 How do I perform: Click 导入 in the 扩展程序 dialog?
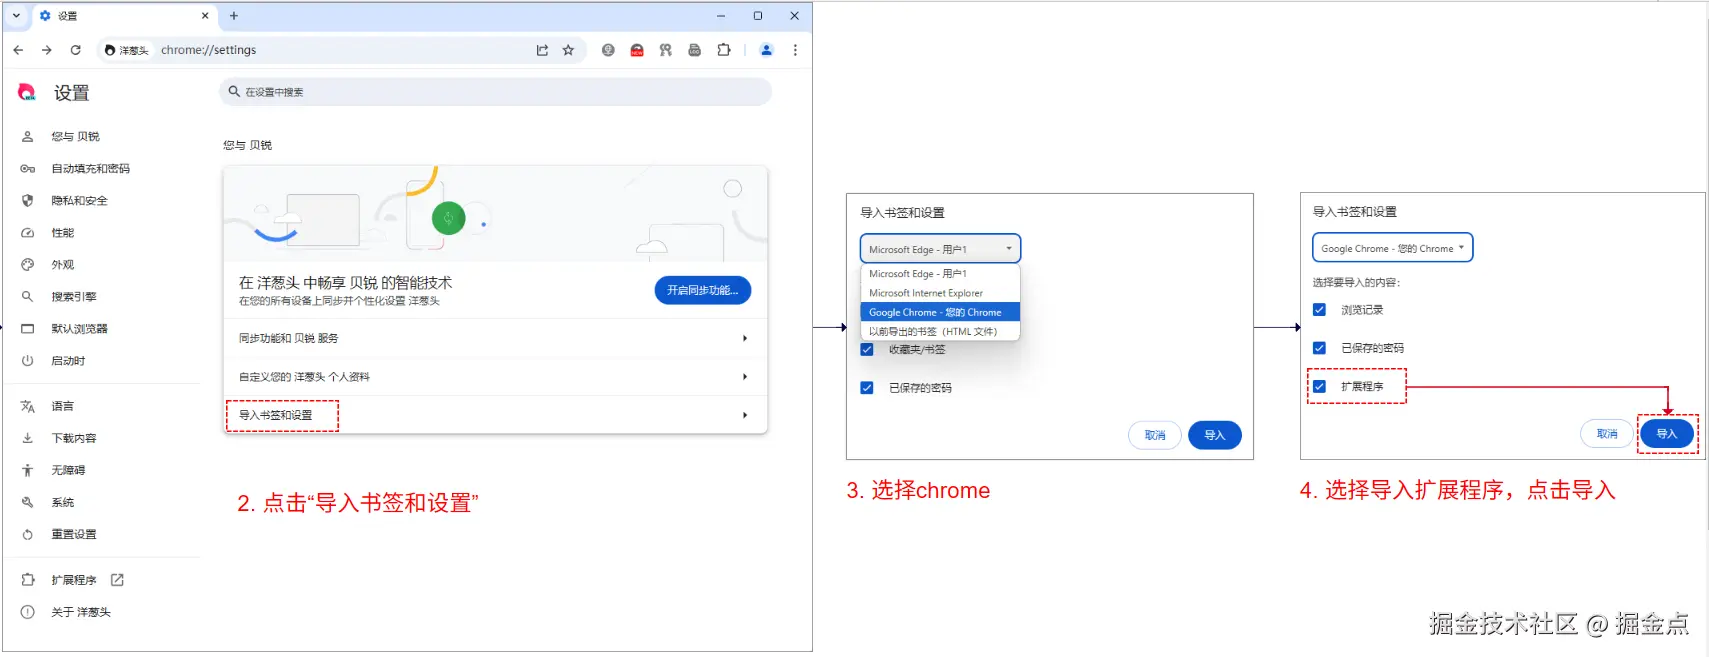point(1666,434)
